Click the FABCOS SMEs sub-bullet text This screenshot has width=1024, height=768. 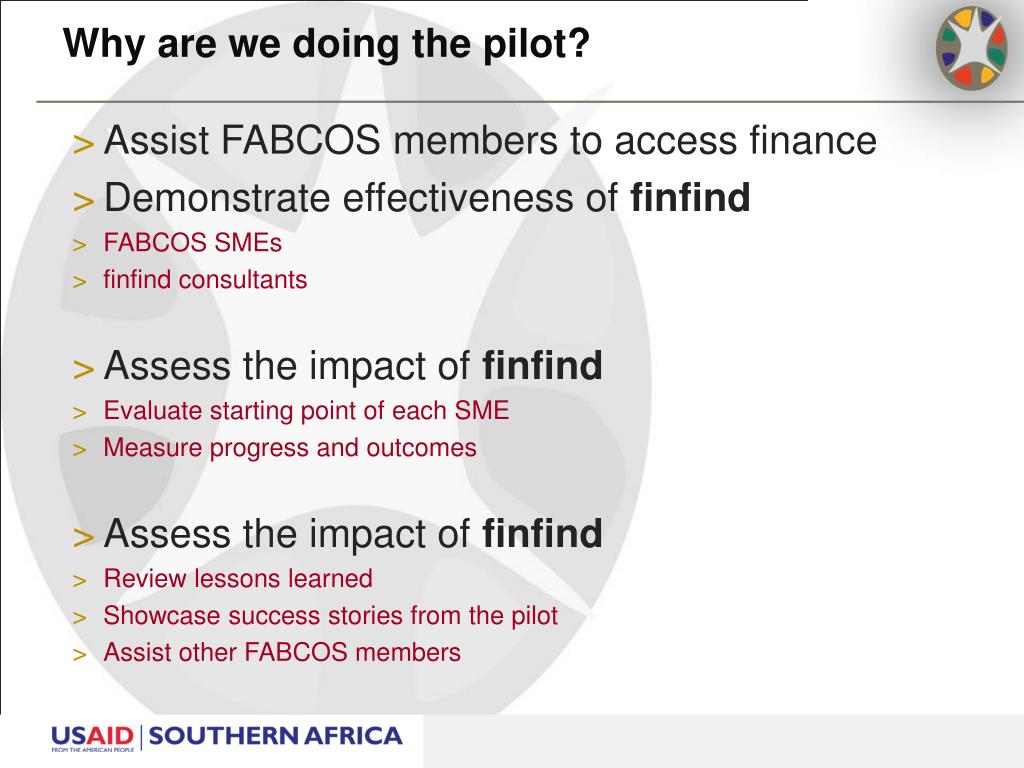[x=193, y=243]
